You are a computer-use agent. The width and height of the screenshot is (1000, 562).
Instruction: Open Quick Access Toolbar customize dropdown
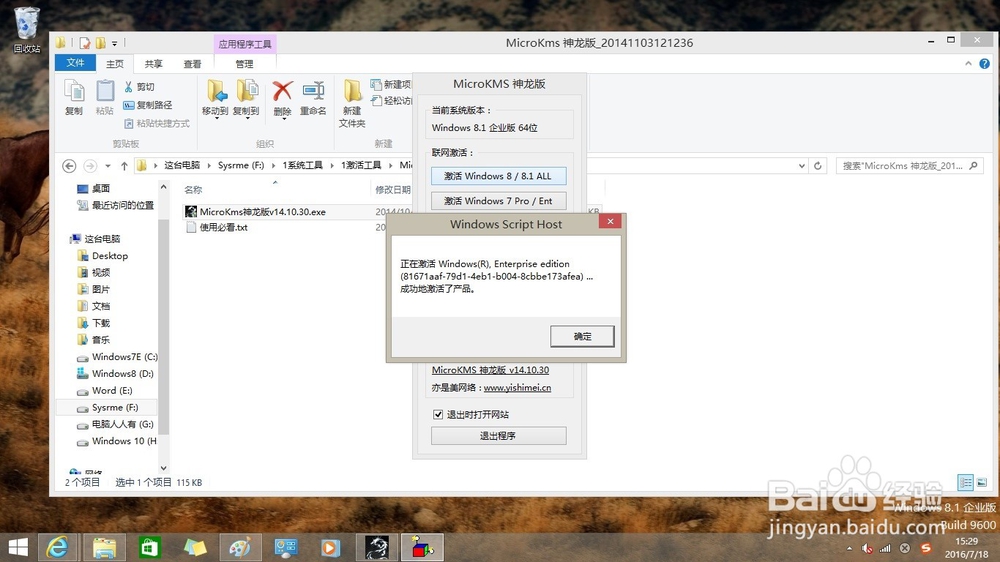tap(115, 43)
